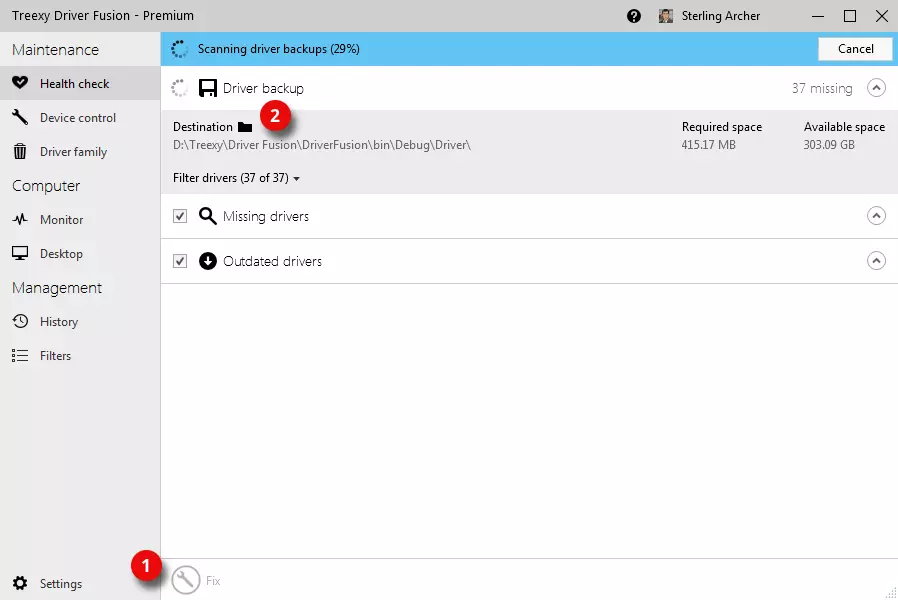Click the Scanning driver backups (29%) text
Image resolution: width=898 pixels, height=600 pixels.
coord(279,49)
